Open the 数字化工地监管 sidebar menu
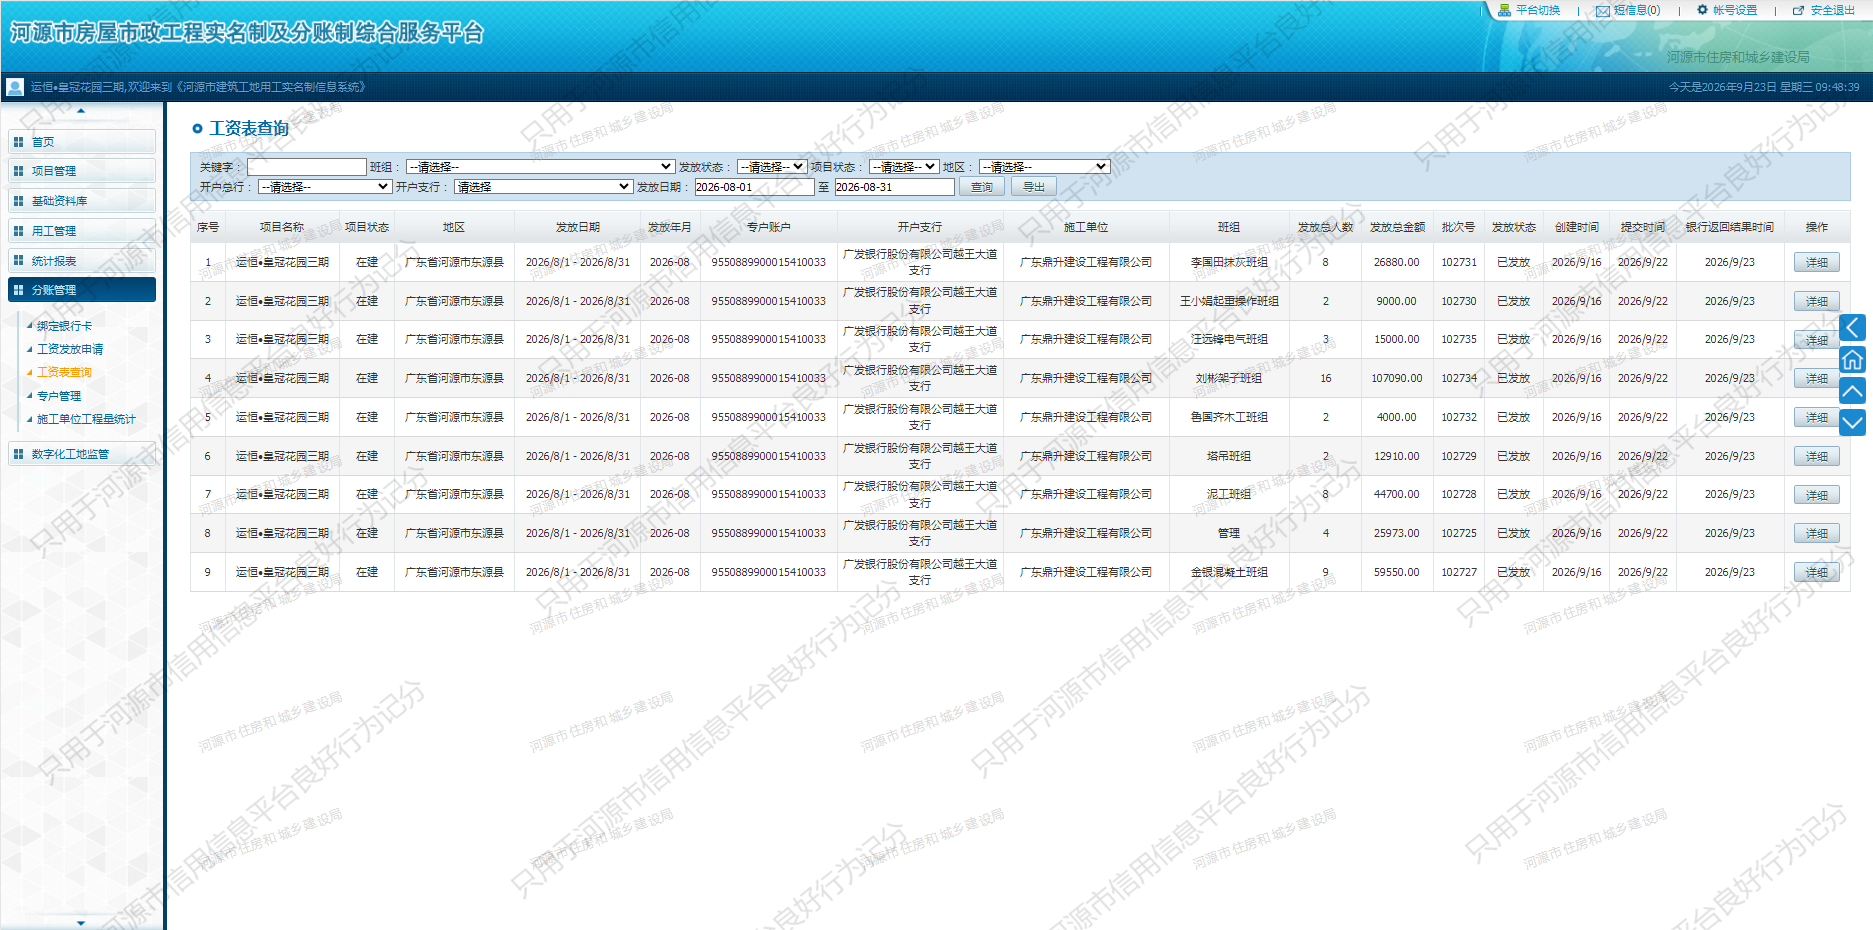Screen dimensions: 1873x930 81,454
